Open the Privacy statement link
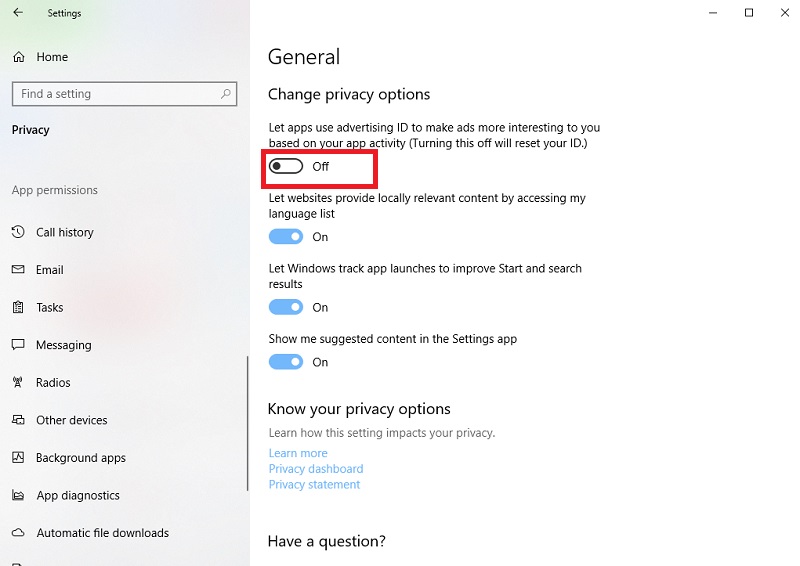 314,485
